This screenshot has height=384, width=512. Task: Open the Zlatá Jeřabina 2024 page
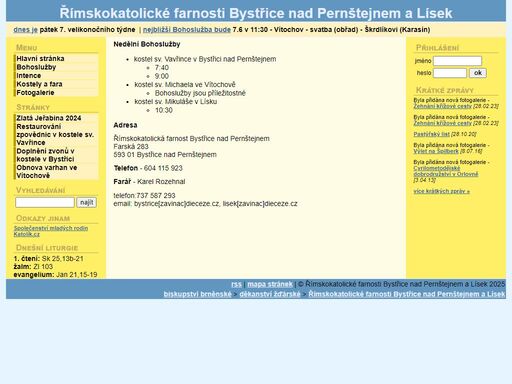point(57,118)
